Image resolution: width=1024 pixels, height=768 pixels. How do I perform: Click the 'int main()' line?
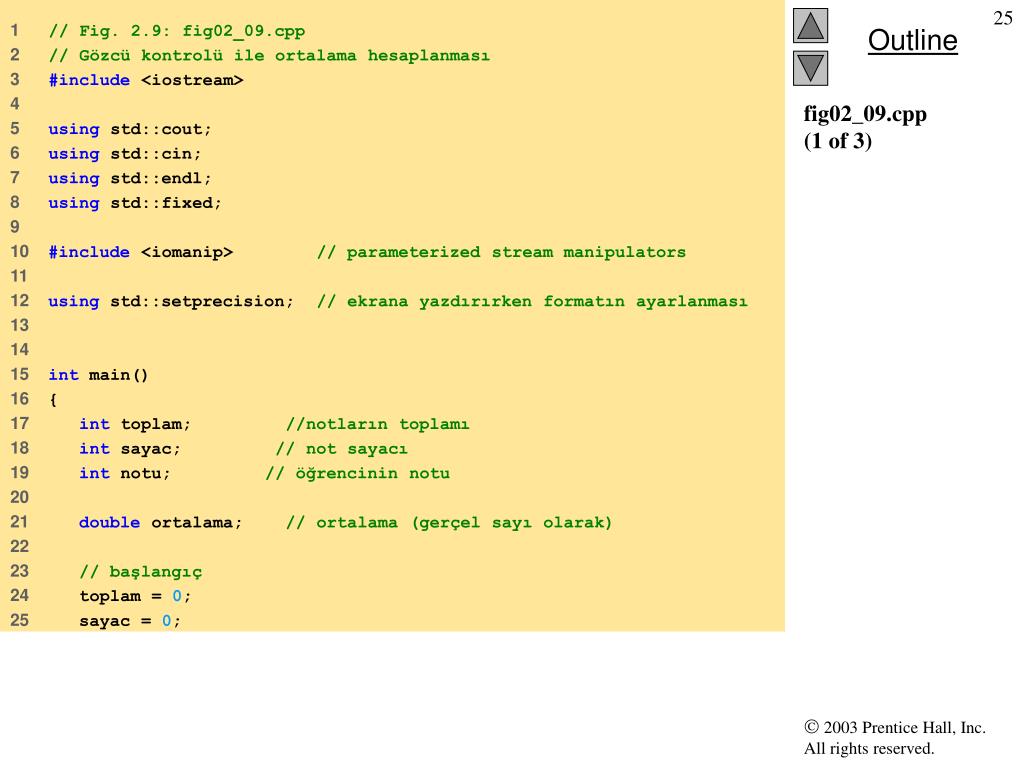(99, 375)
